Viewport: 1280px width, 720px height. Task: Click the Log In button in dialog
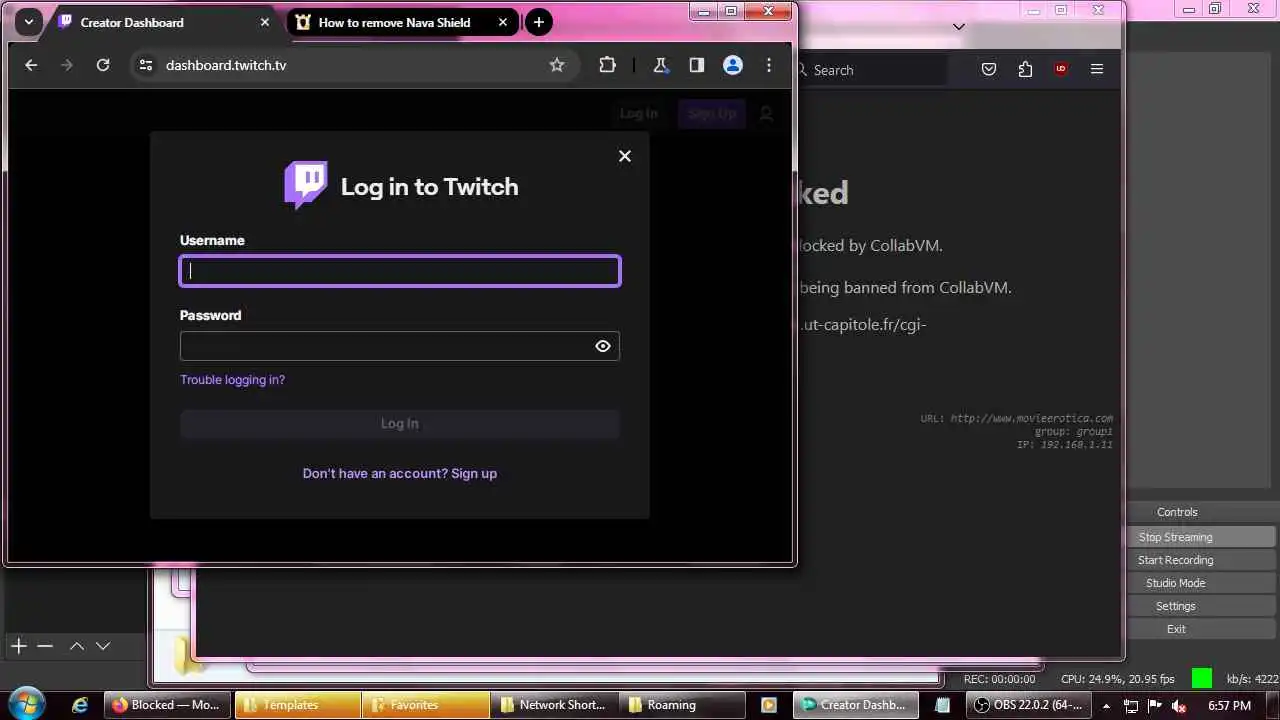coord(400,424)
